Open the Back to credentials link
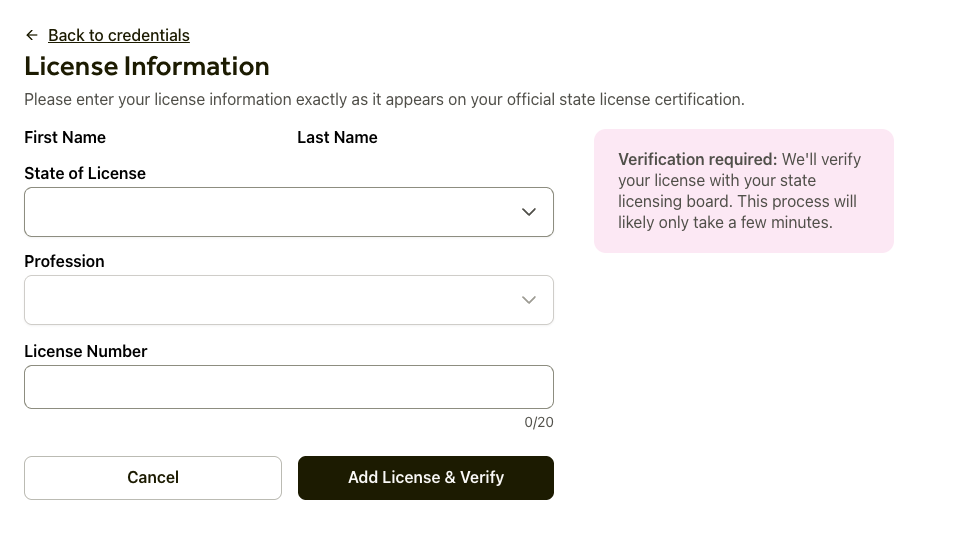The width and height of the screenshot is (963, 535). pos(118,35)
